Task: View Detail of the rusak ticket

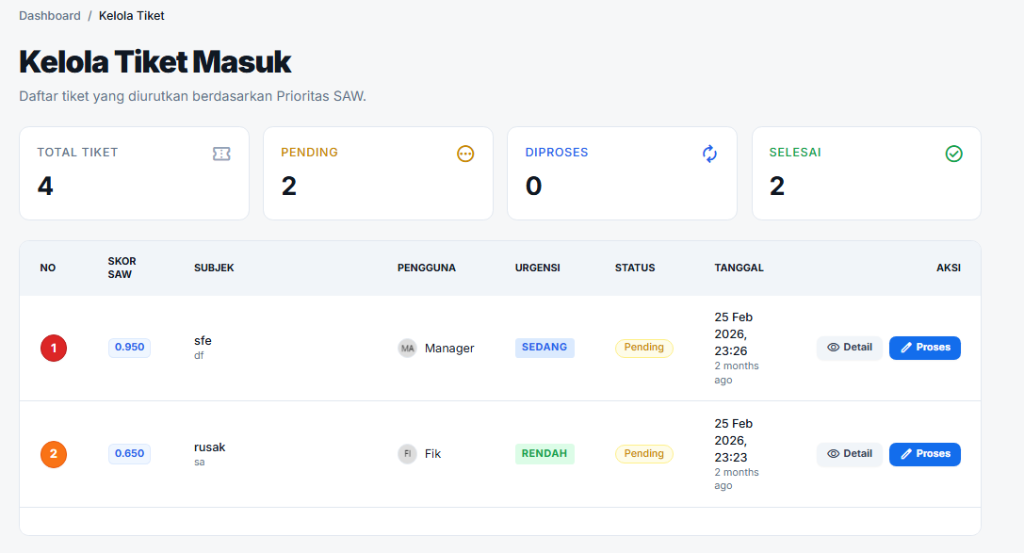Action: pyautogui.click(x=850, y=454)
